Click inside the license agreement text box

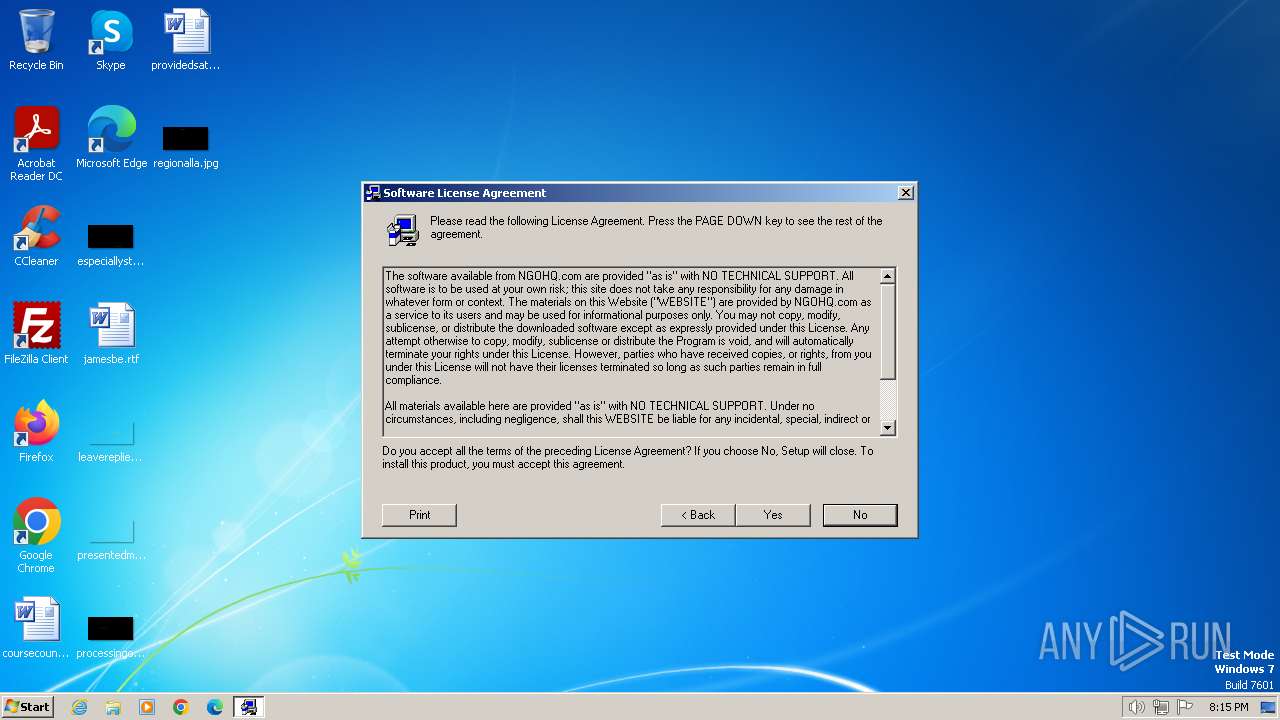click(x=631, y=352)
